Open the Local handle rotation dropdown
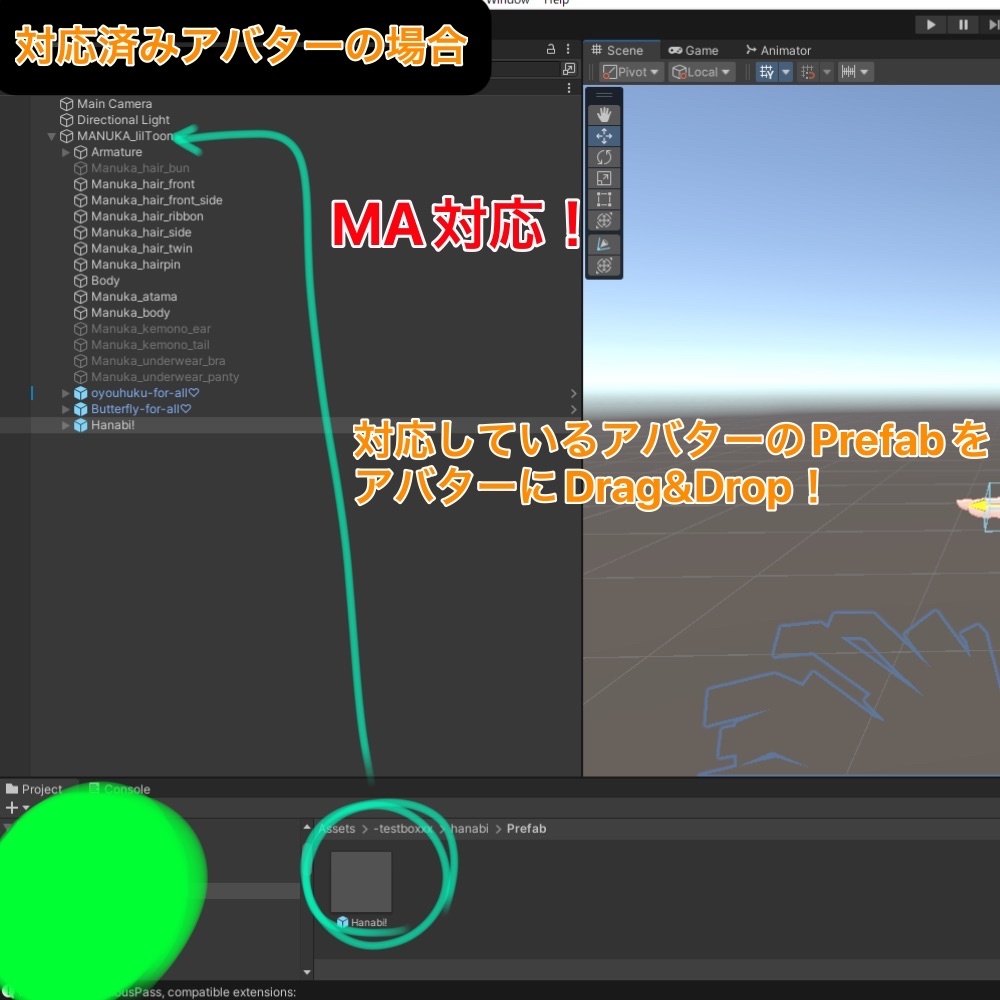Viewport: 1000px width, 1000px height. tap(701, 71)
